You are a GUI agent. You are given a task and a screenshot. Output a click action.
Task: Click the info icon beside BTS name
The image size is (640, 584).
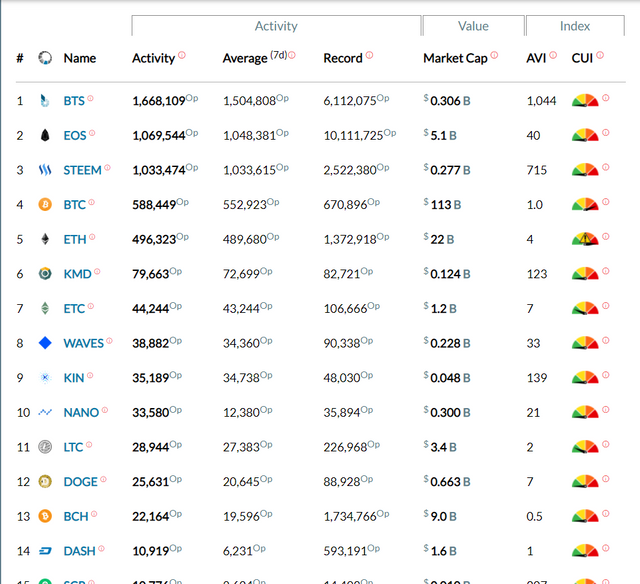pos(90,98)
